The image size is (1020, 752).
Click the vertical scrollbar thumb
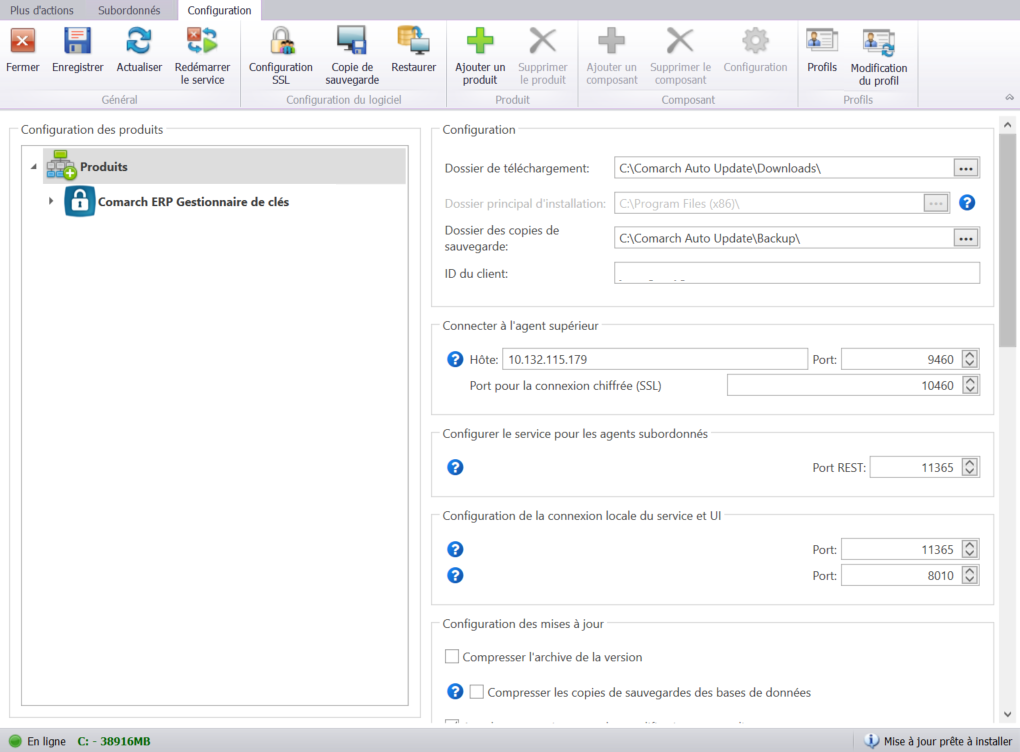click(1007, 241)
